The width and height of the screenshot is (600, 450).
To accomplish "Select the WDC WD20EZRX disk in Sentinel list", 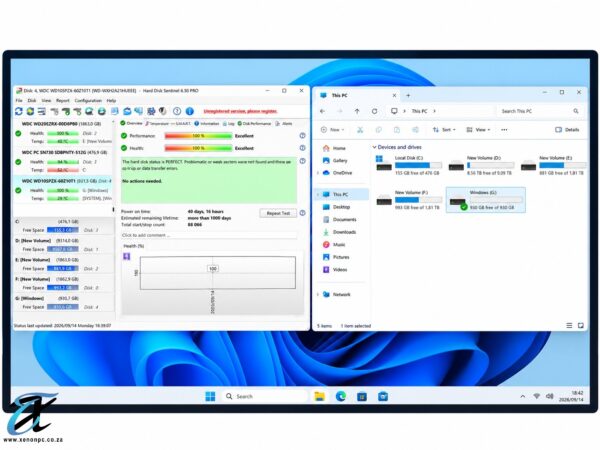I will tap(63, 133).
